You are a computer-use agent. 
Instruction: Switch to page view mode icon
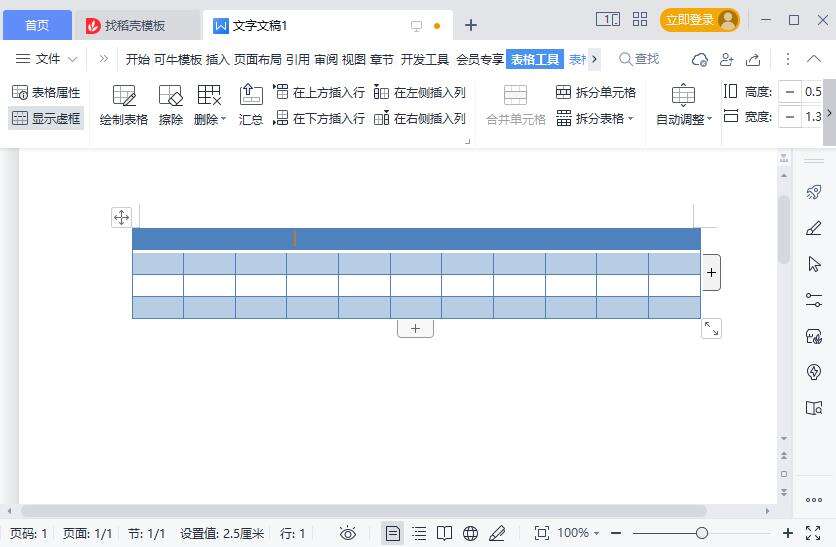[393, 533]
